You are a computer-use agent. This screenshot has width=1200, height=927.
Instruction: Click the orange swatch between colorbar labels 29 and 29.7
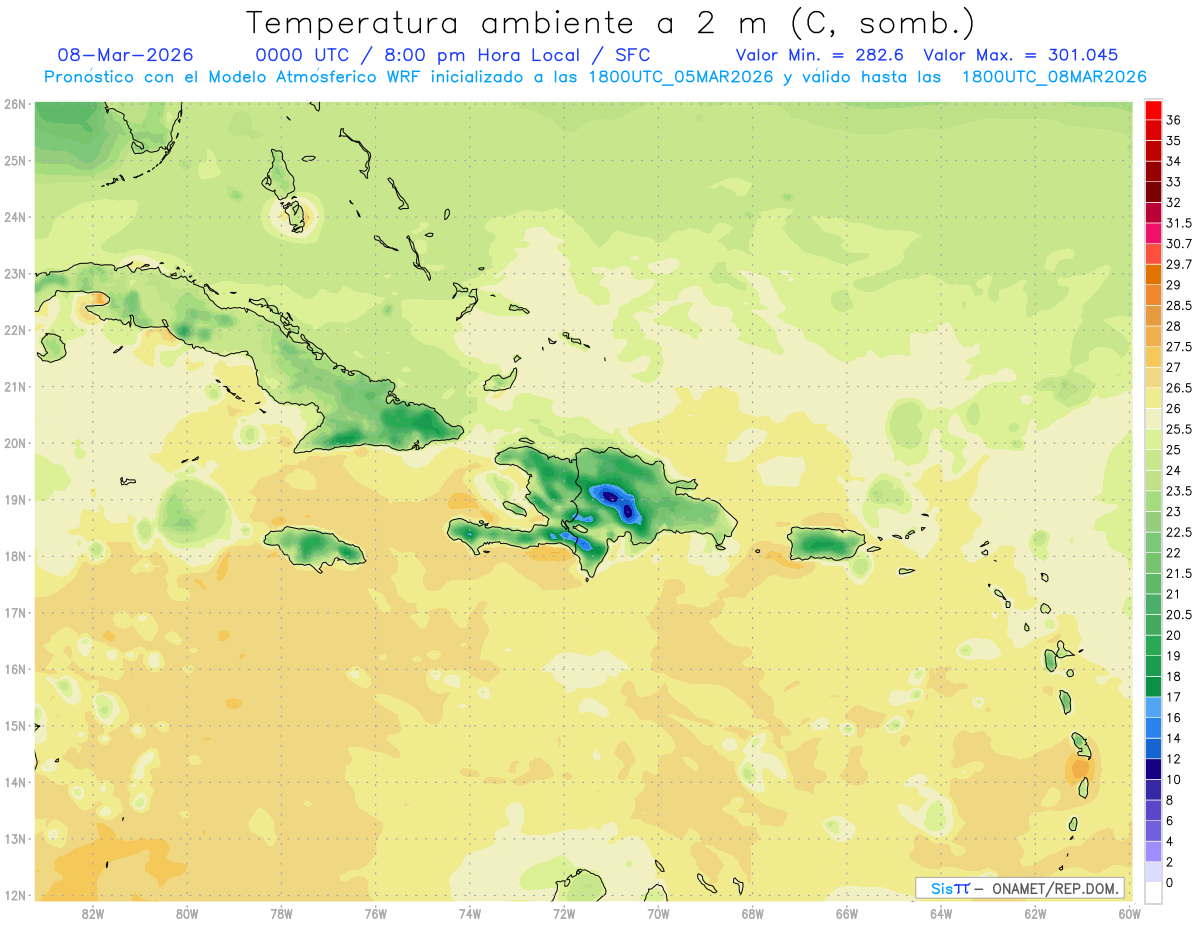[x=1153, y=274]
